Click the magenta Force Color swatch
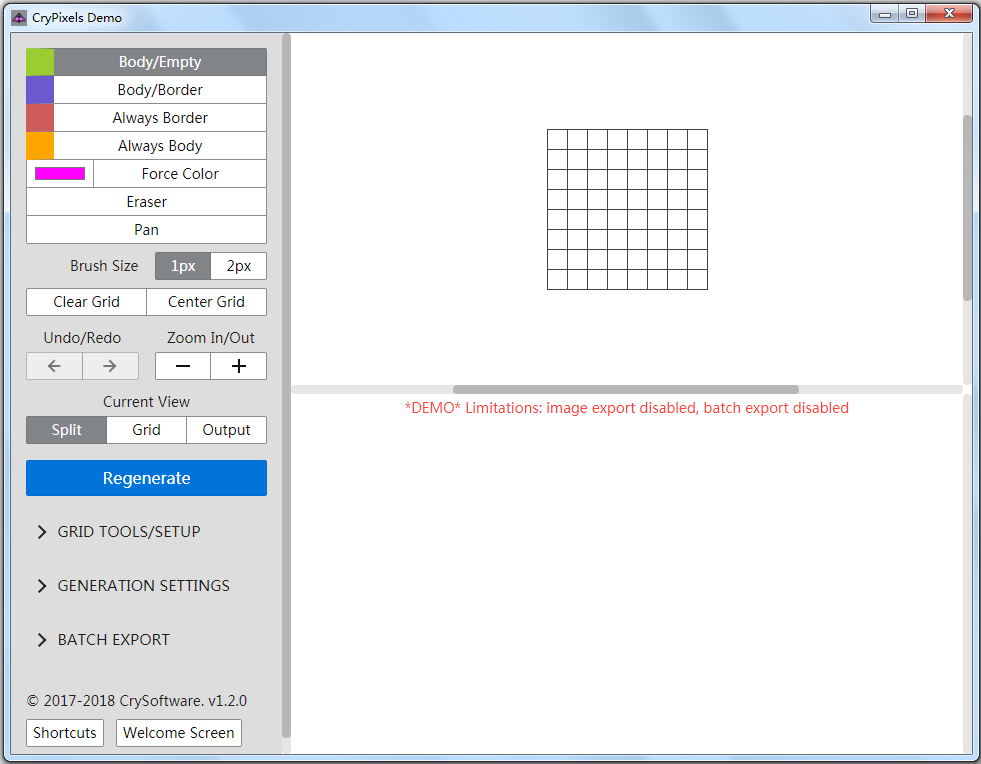Viewport: 981px width, 764px height. (x=58, y=173)
